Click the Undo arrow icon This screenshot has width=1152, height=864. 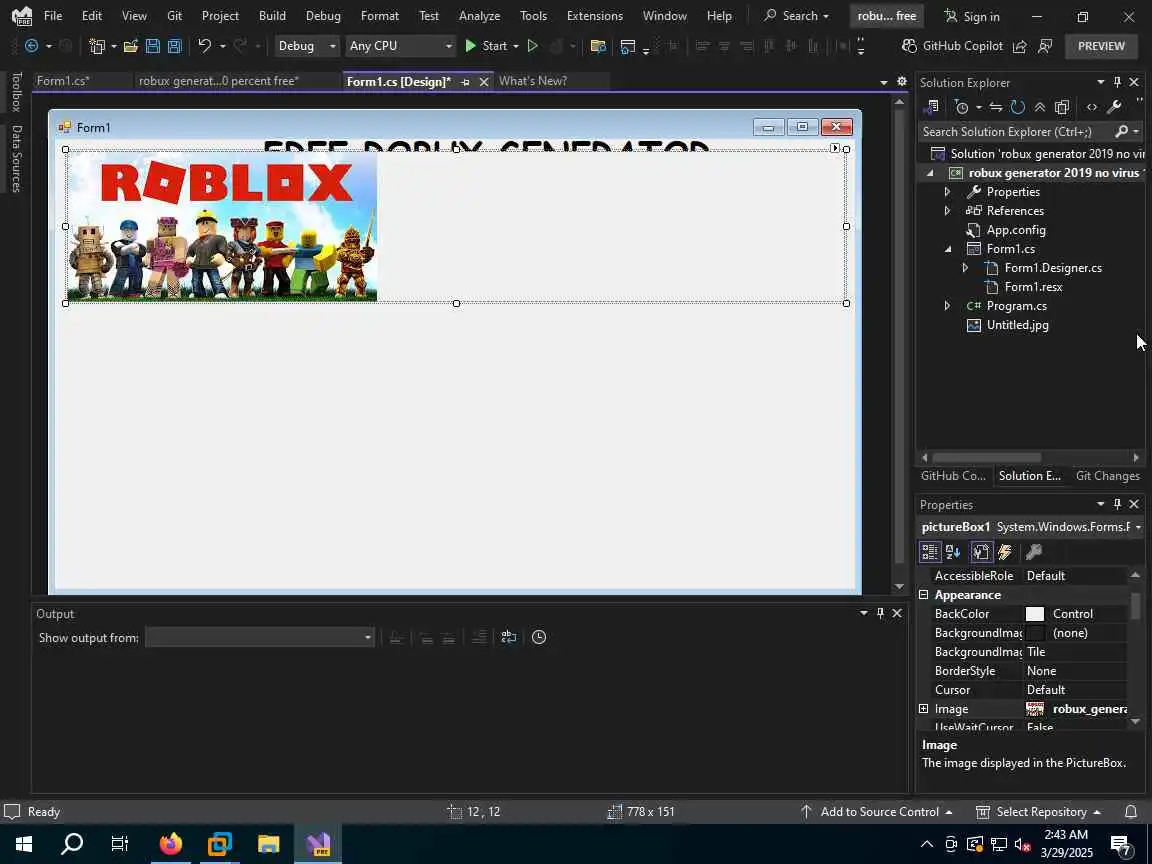(204, 46)
